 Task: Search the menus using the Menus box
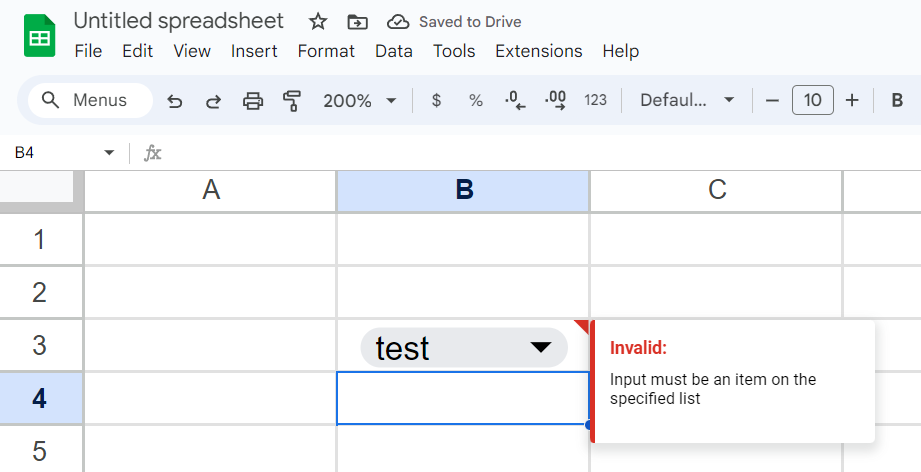90,100
